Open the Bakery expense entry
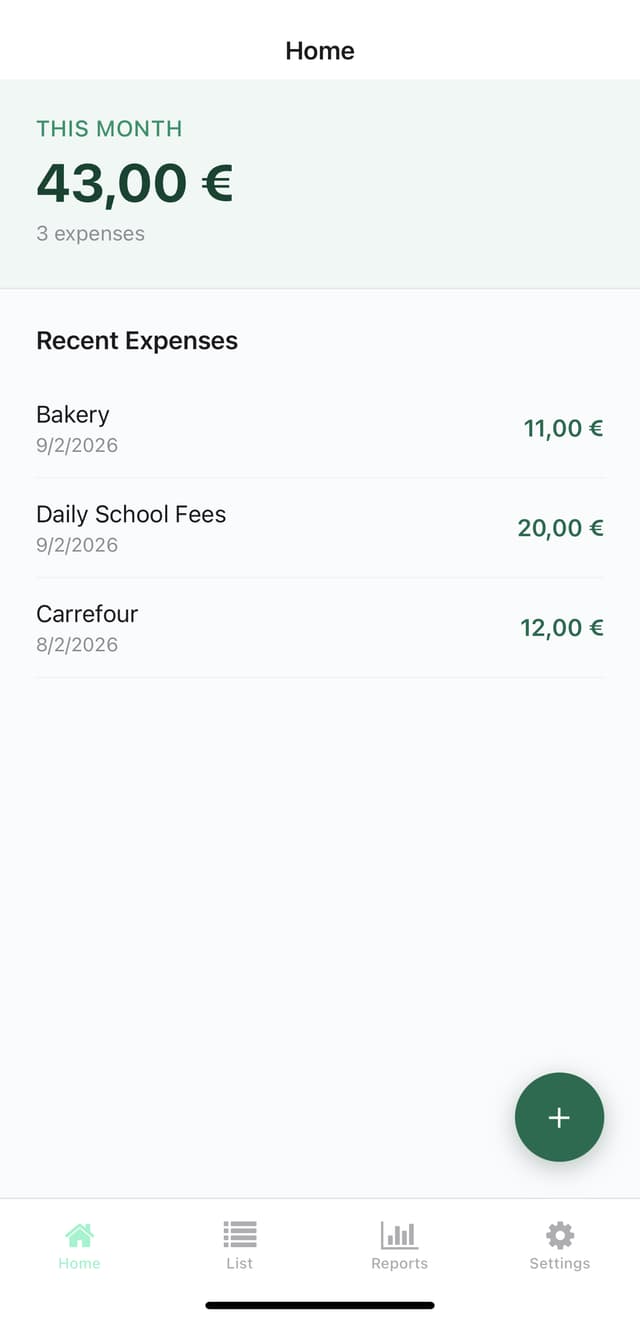The height and width of the screenshot is (1321, 640). point(320,428)
